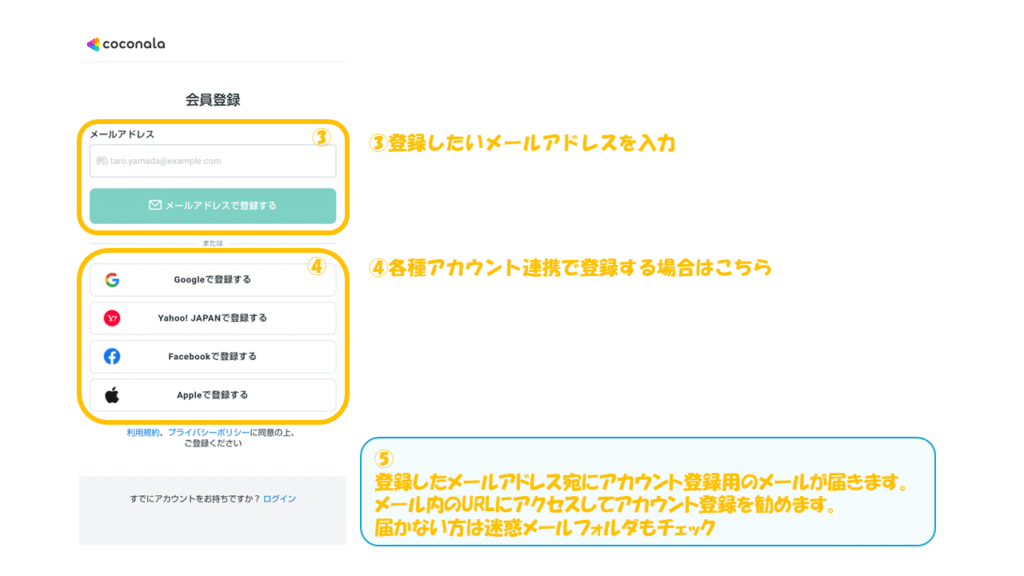This screenshot has height=576, width=1024.
Task: Click the circled ④ marker in the social login box
Action: tap(316, 267)
